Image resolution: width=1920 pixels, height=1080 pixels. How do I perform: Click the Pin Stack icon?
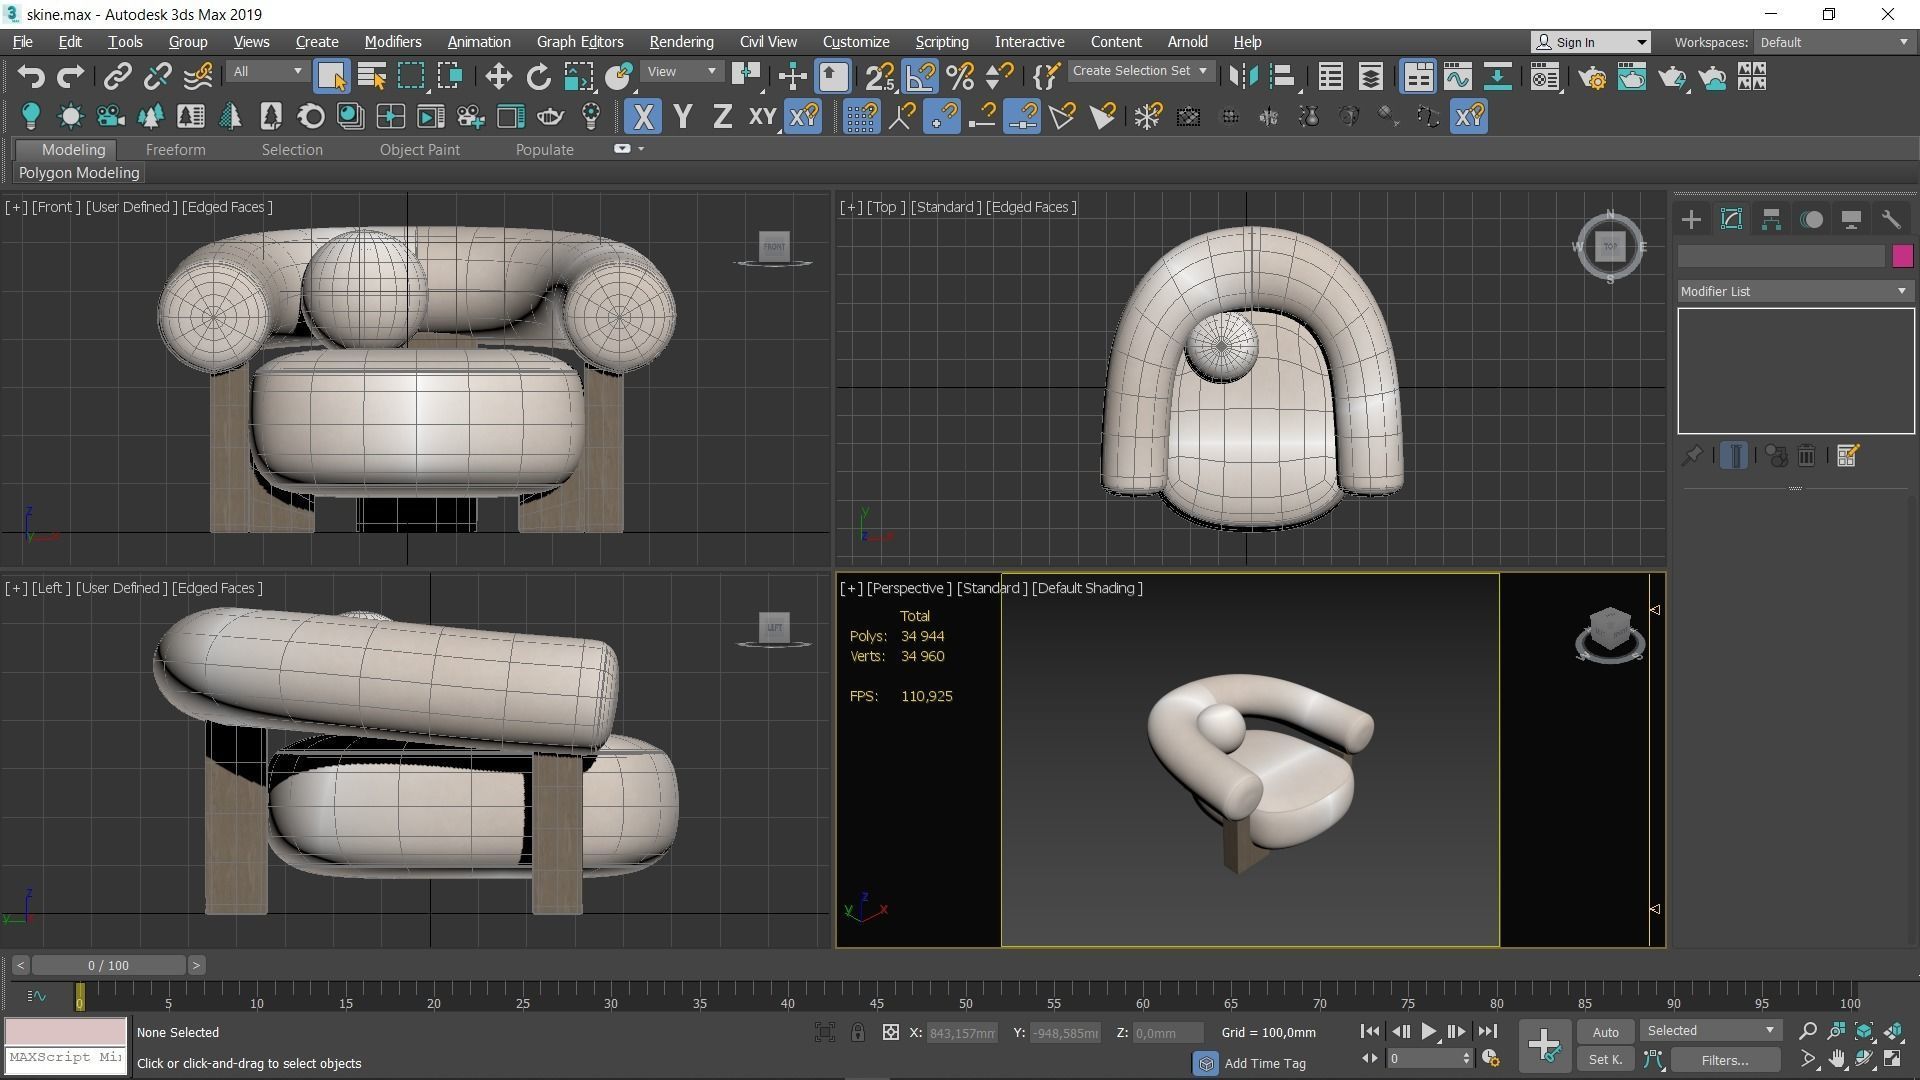pos(1691,455)
